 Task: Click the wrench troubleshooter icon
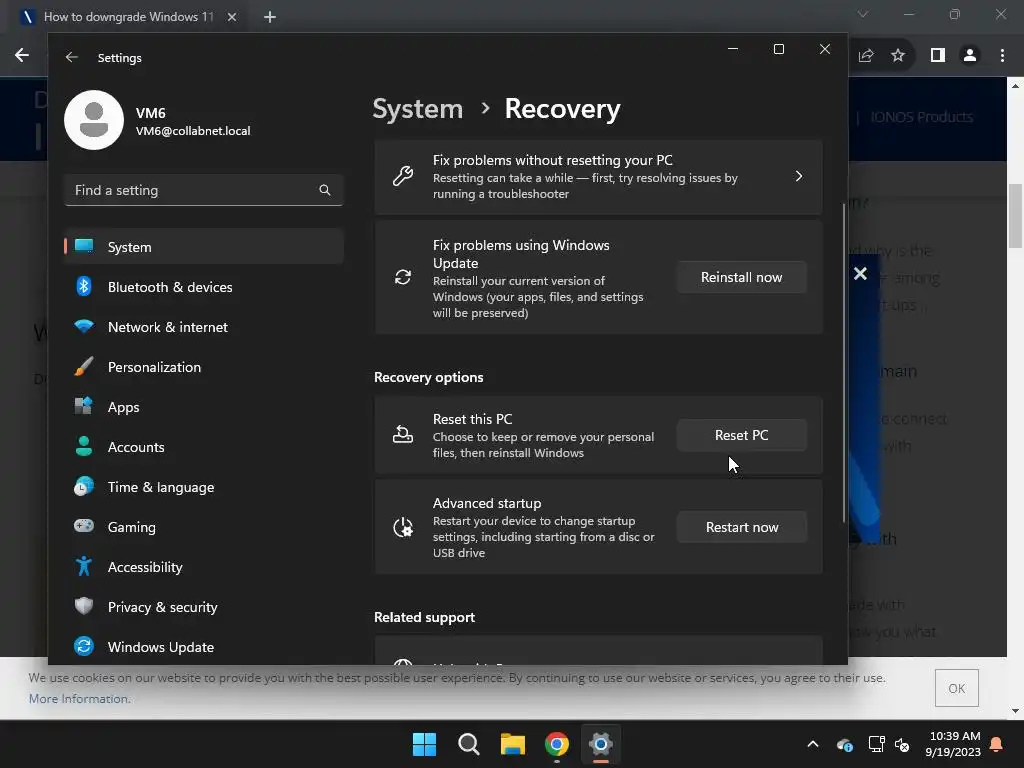pos(403,176)
